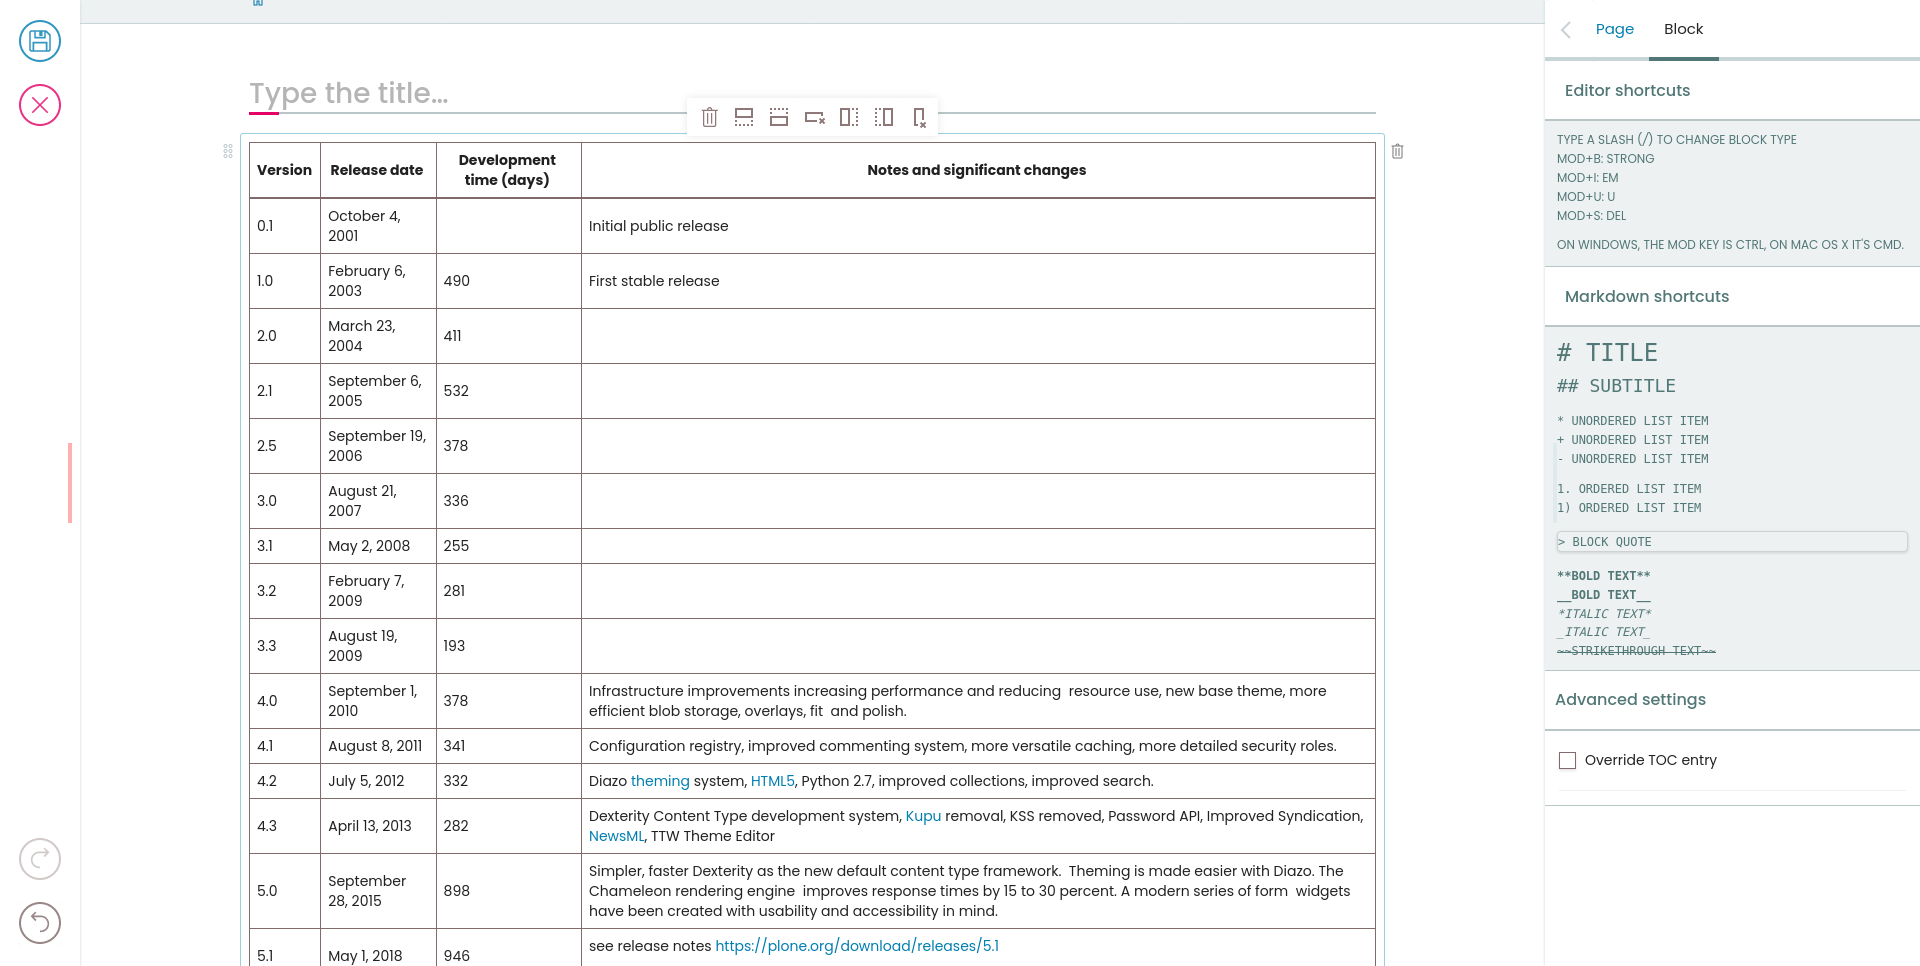Undo the last change
Viewport: 1920px width, 966px height.
40,923
